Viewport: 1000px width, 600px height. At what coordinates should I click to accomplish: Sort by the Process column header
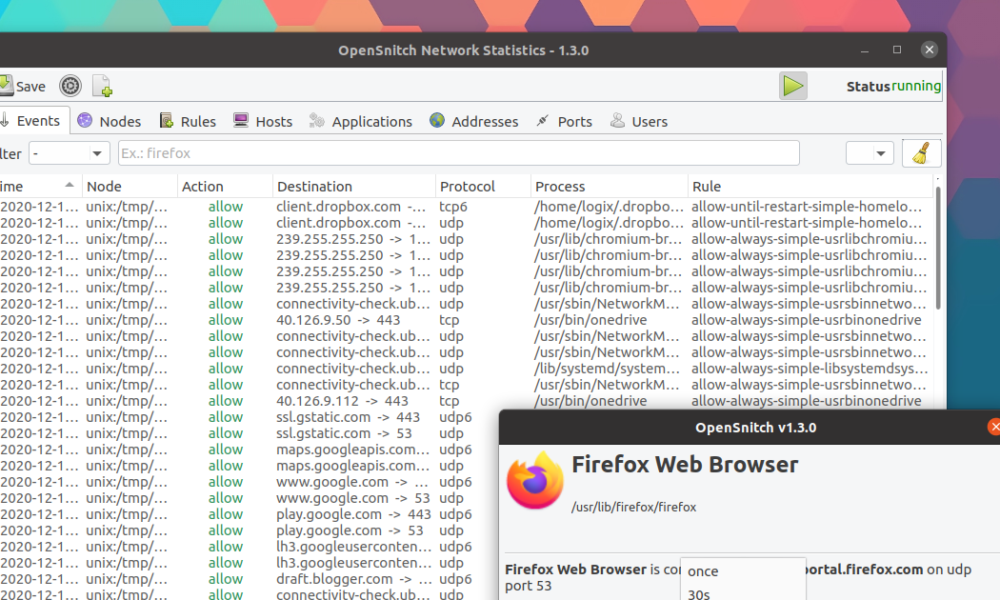(x=609, y=186)
